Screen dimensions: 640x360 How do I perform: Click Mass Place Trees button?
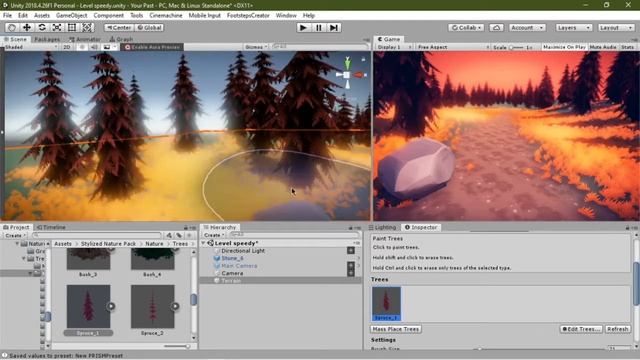396,329
